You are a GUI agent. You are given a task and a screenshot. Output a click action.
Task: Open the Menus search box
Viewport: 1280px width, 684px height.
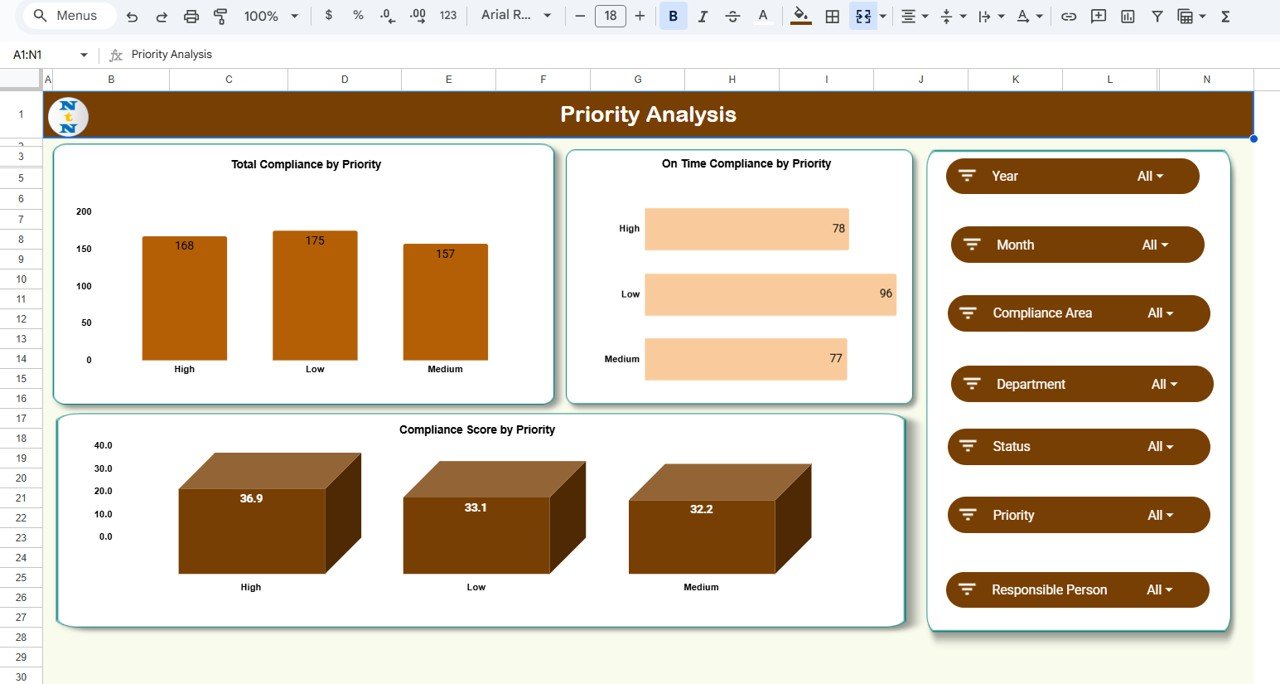pyautogui.click(x=66, y=15)
